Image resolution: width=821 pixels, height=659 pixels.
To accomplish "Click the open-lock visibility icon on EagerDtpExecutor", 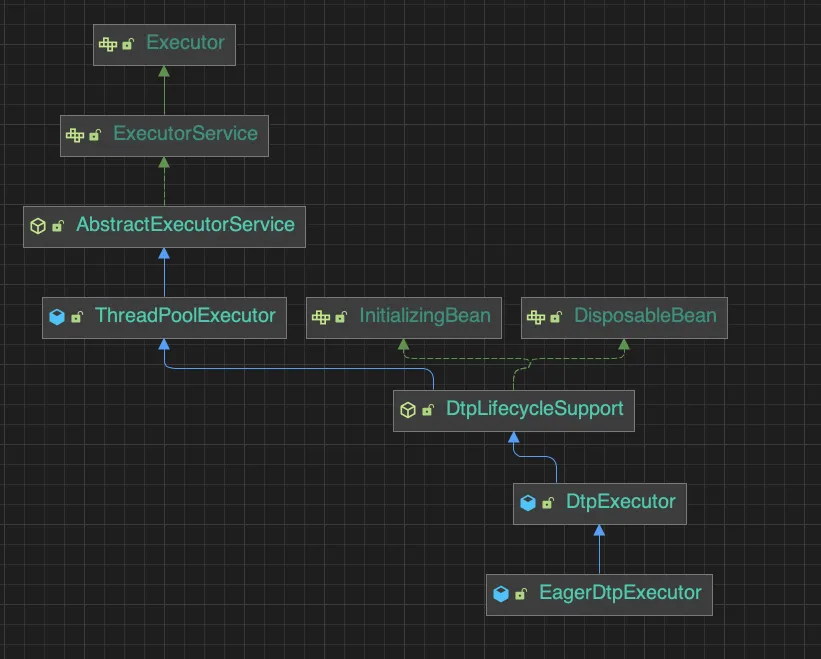I will click(x=521, y=594).
